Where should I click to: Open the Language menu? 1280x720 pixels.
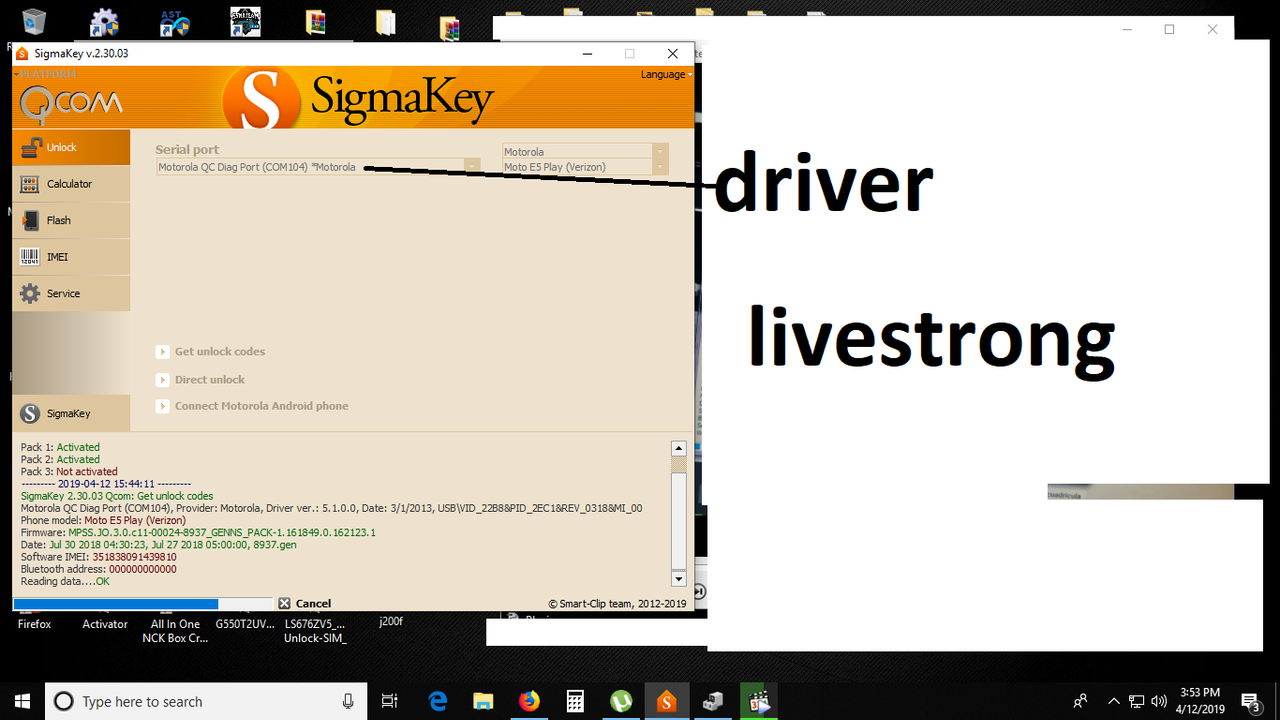click(665, 74)
